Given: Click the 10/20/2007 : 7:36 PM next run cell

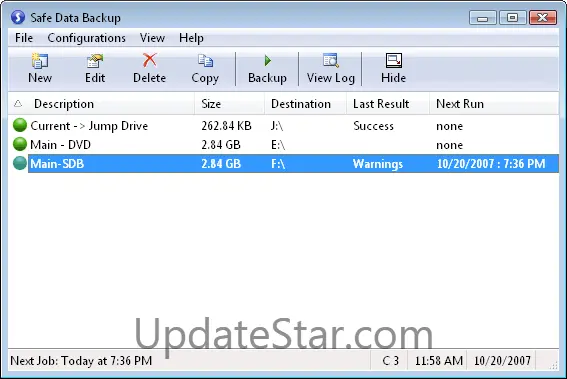Looking at the screenshot, I should click(x=491, y=163).
